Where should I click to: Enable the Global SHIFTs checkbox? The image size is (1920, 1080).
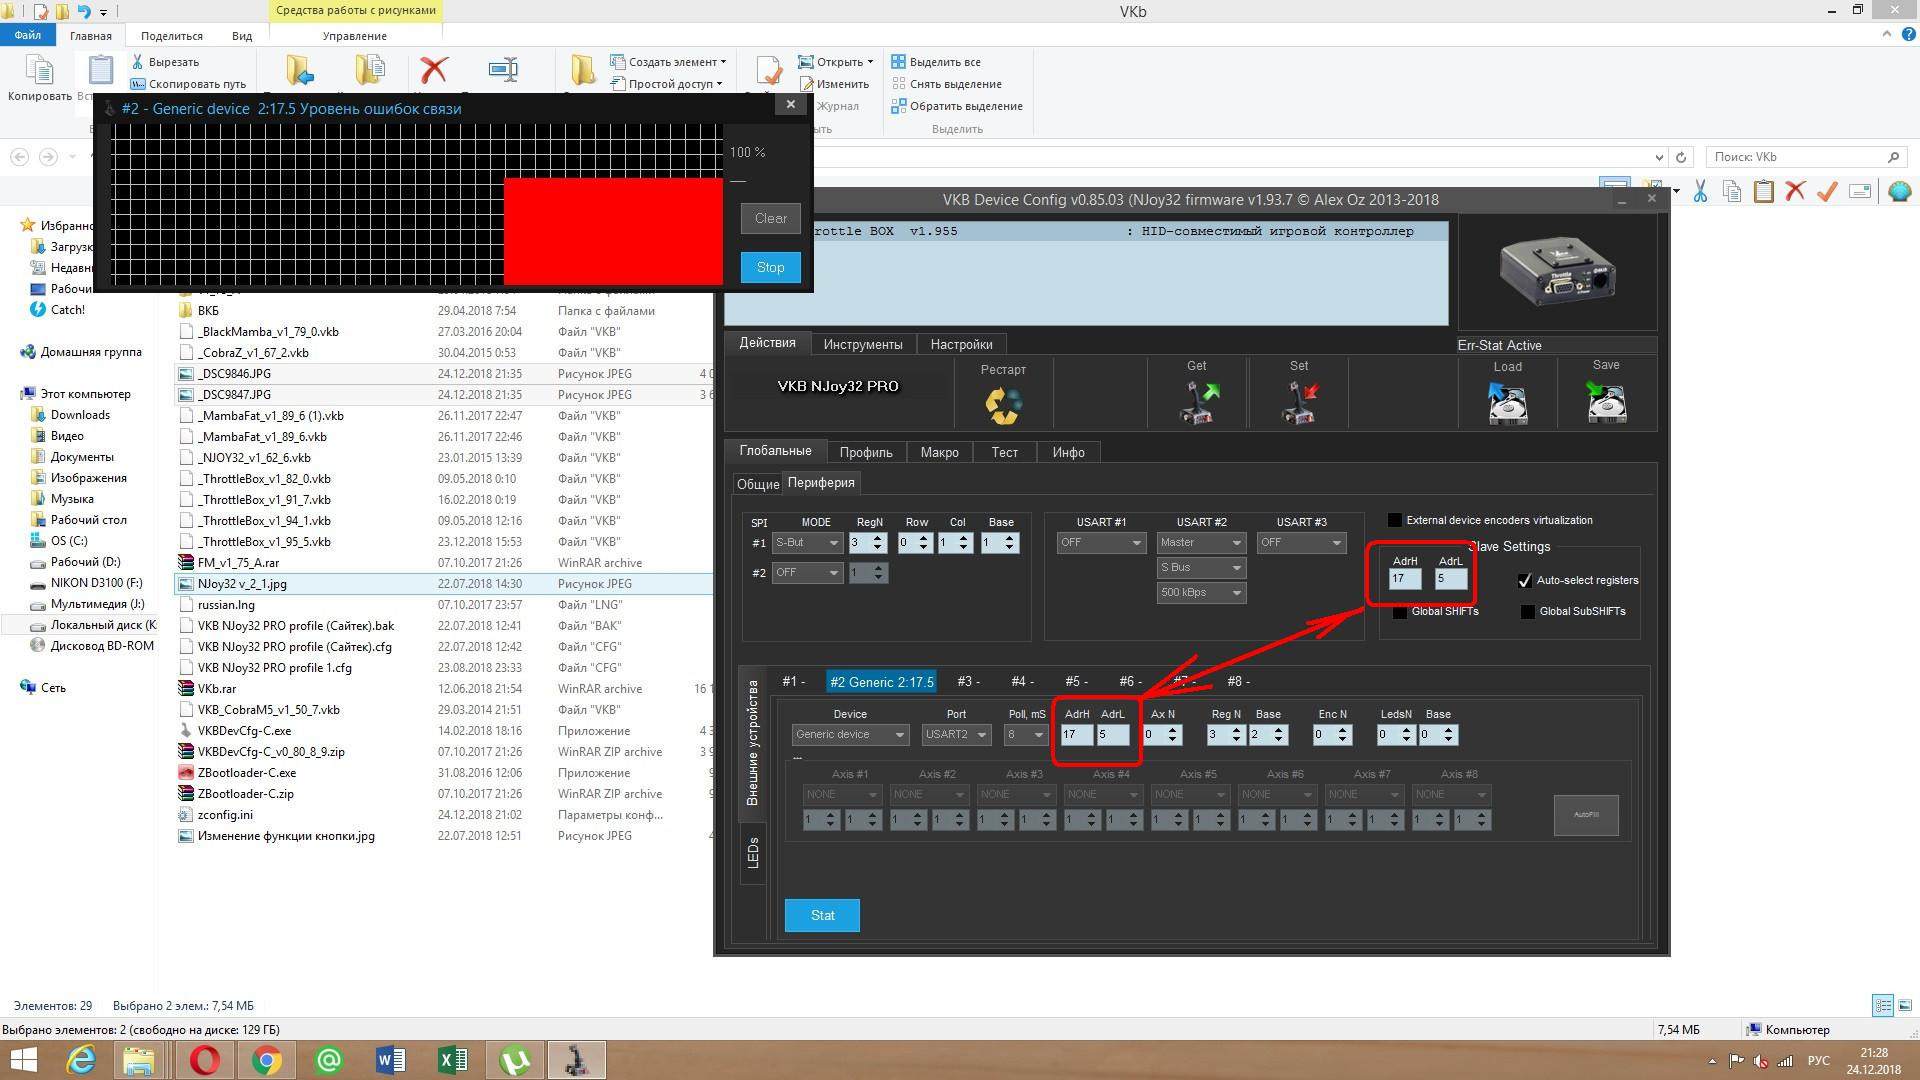1400,612
